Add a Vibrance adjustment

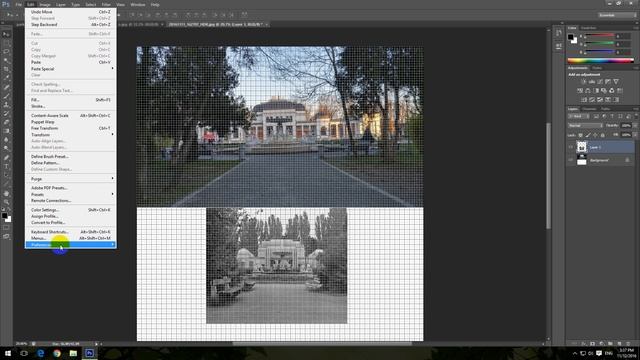(616, 82)
